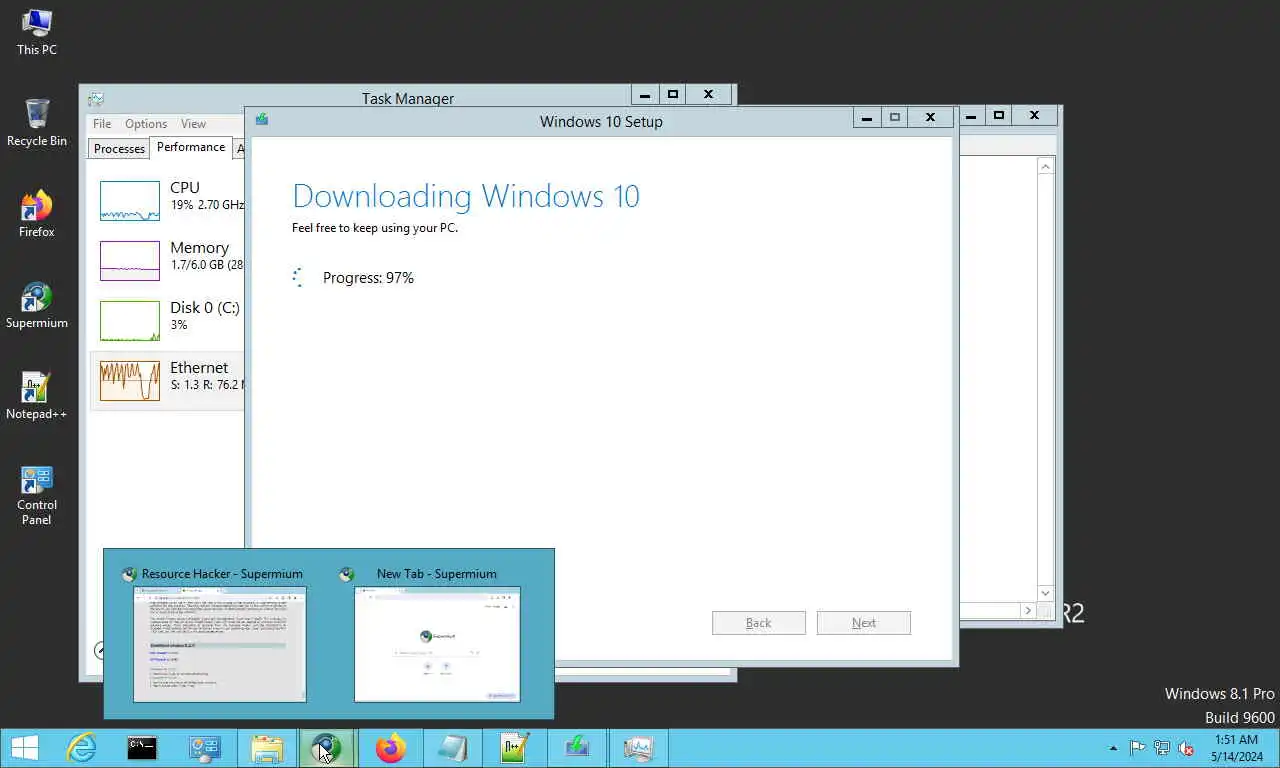Image resolution: width=1280 pixels, height=768 pixels.
Task: Open View menu in Task Manager
Action: (x=193, y=124)
